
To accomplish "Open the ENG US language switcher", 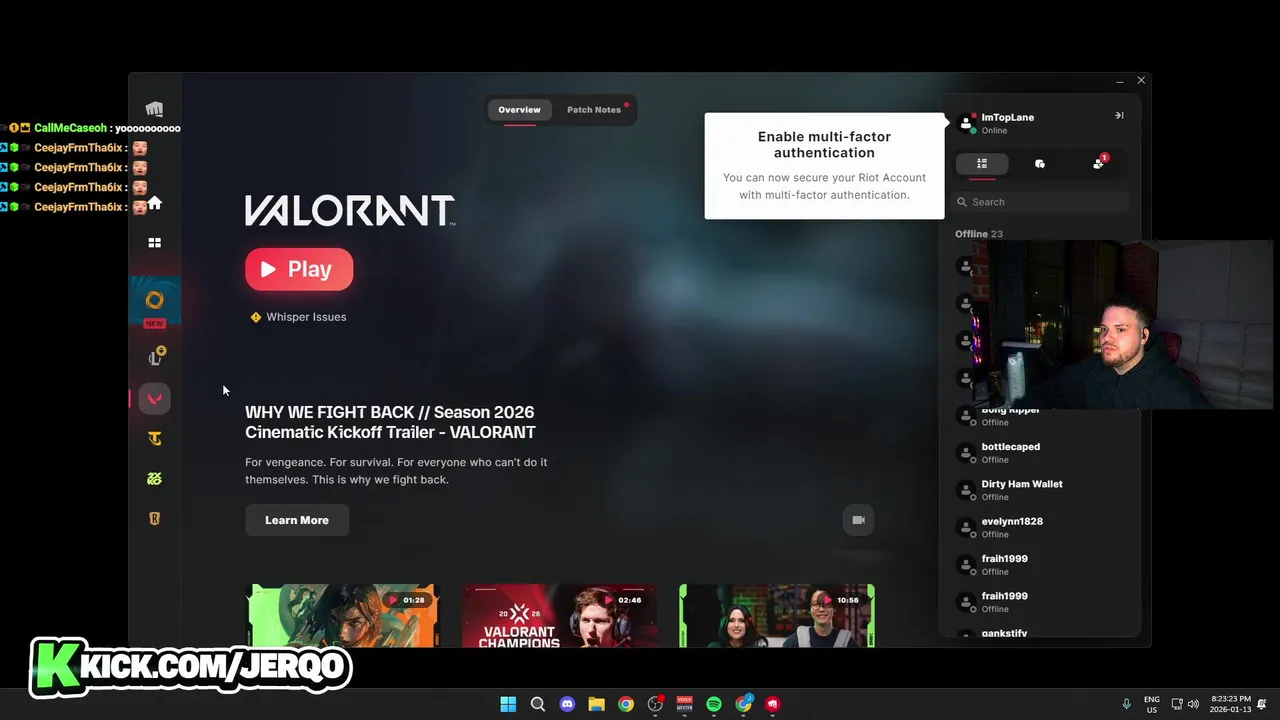I will point(1152,704).
